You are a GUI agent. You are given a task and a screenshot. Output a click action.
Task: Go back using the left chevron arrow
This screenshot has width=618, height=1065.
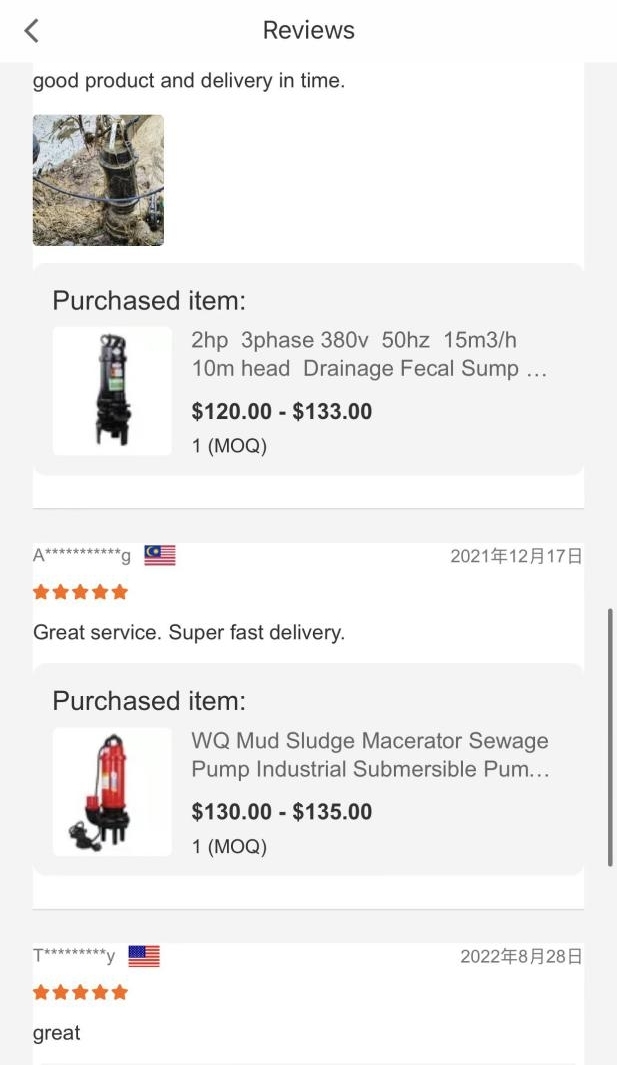point(31,31)
